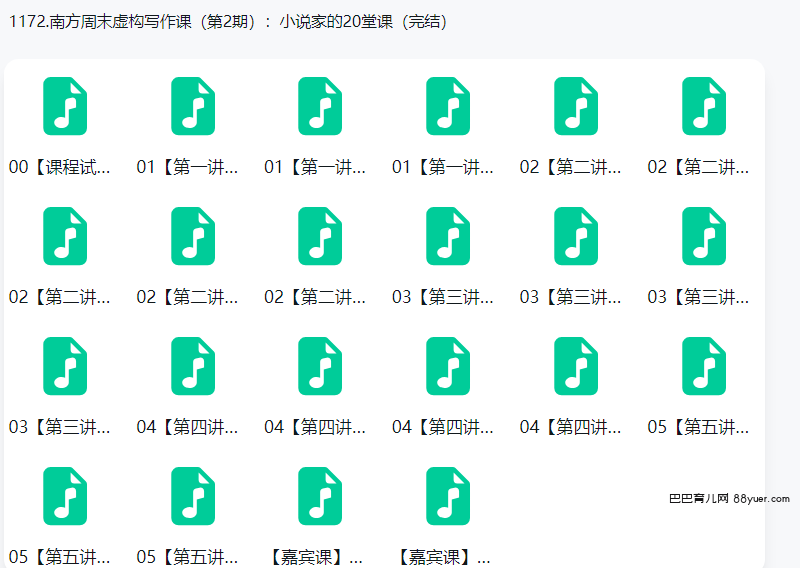
Task: Open the third 01【第一讲... audio file icon
Action: (448, 106)
